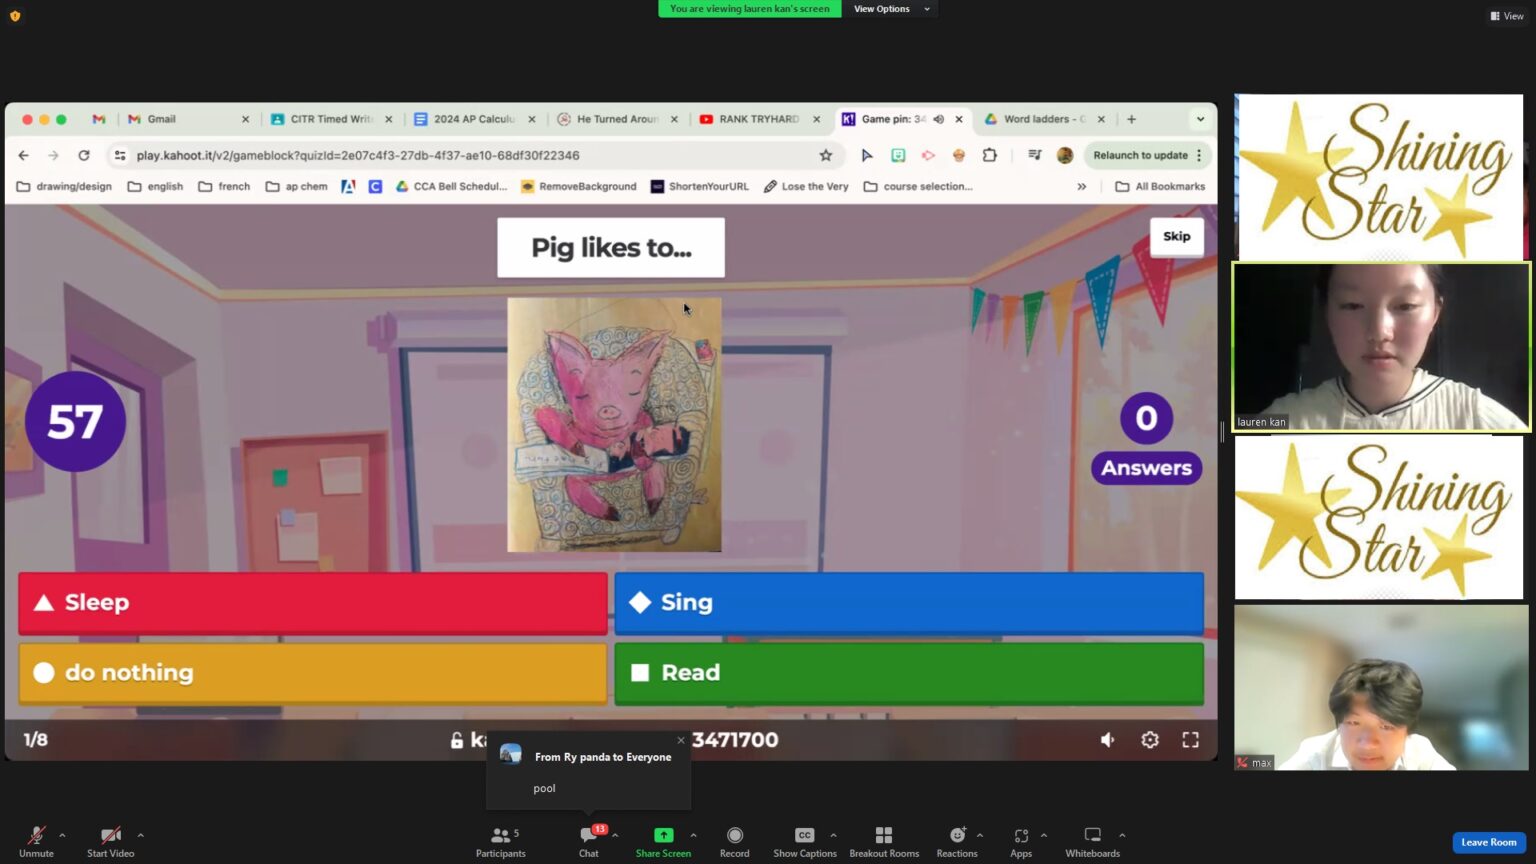Open the meeting security shield icon

tap(15, 16)
